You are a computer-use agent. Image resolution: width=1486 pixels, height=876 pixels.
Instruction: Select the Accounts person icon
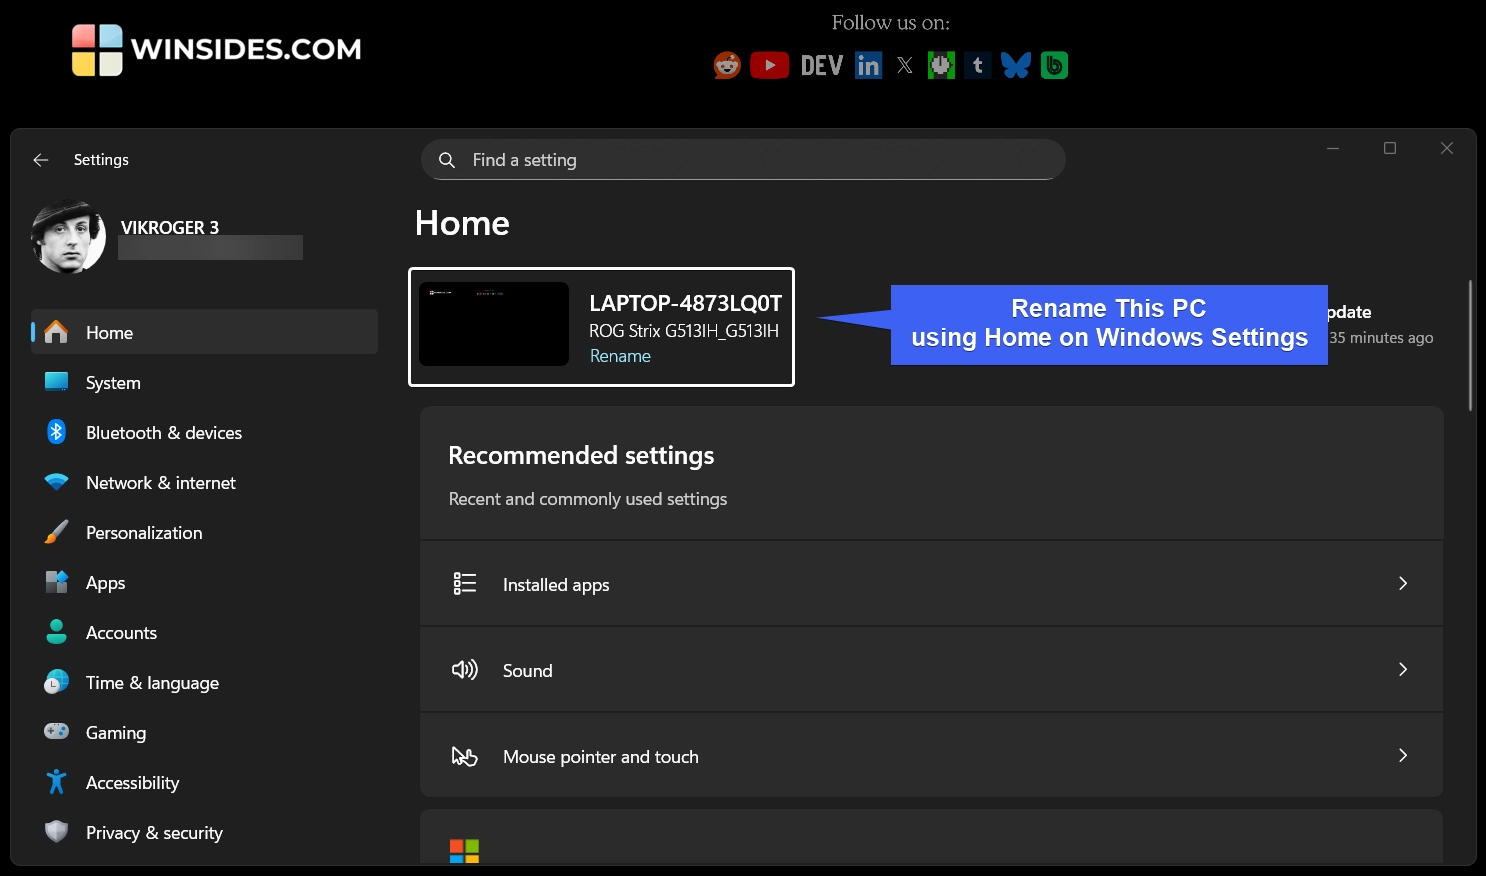(x=56, y=632)
